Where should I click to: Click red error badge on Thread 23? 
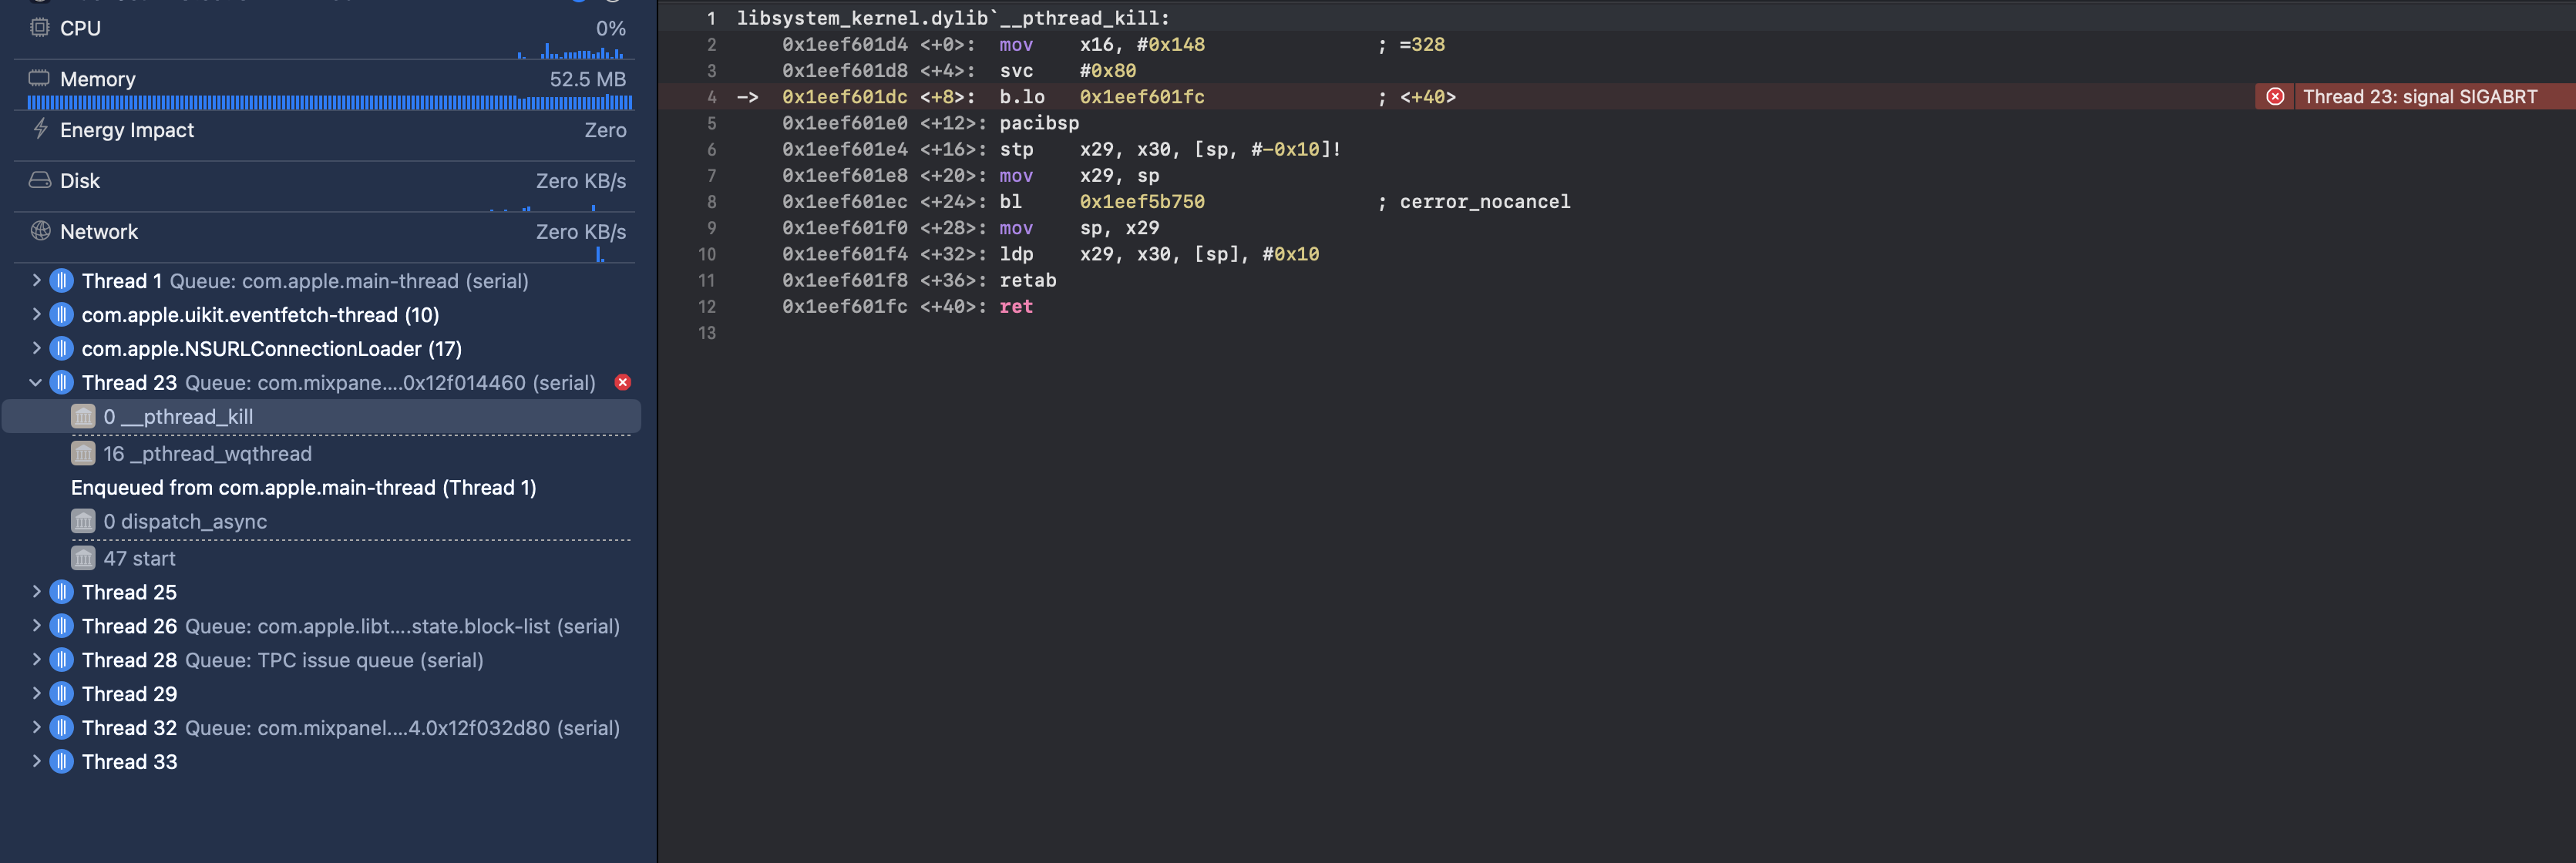point(623,382)
